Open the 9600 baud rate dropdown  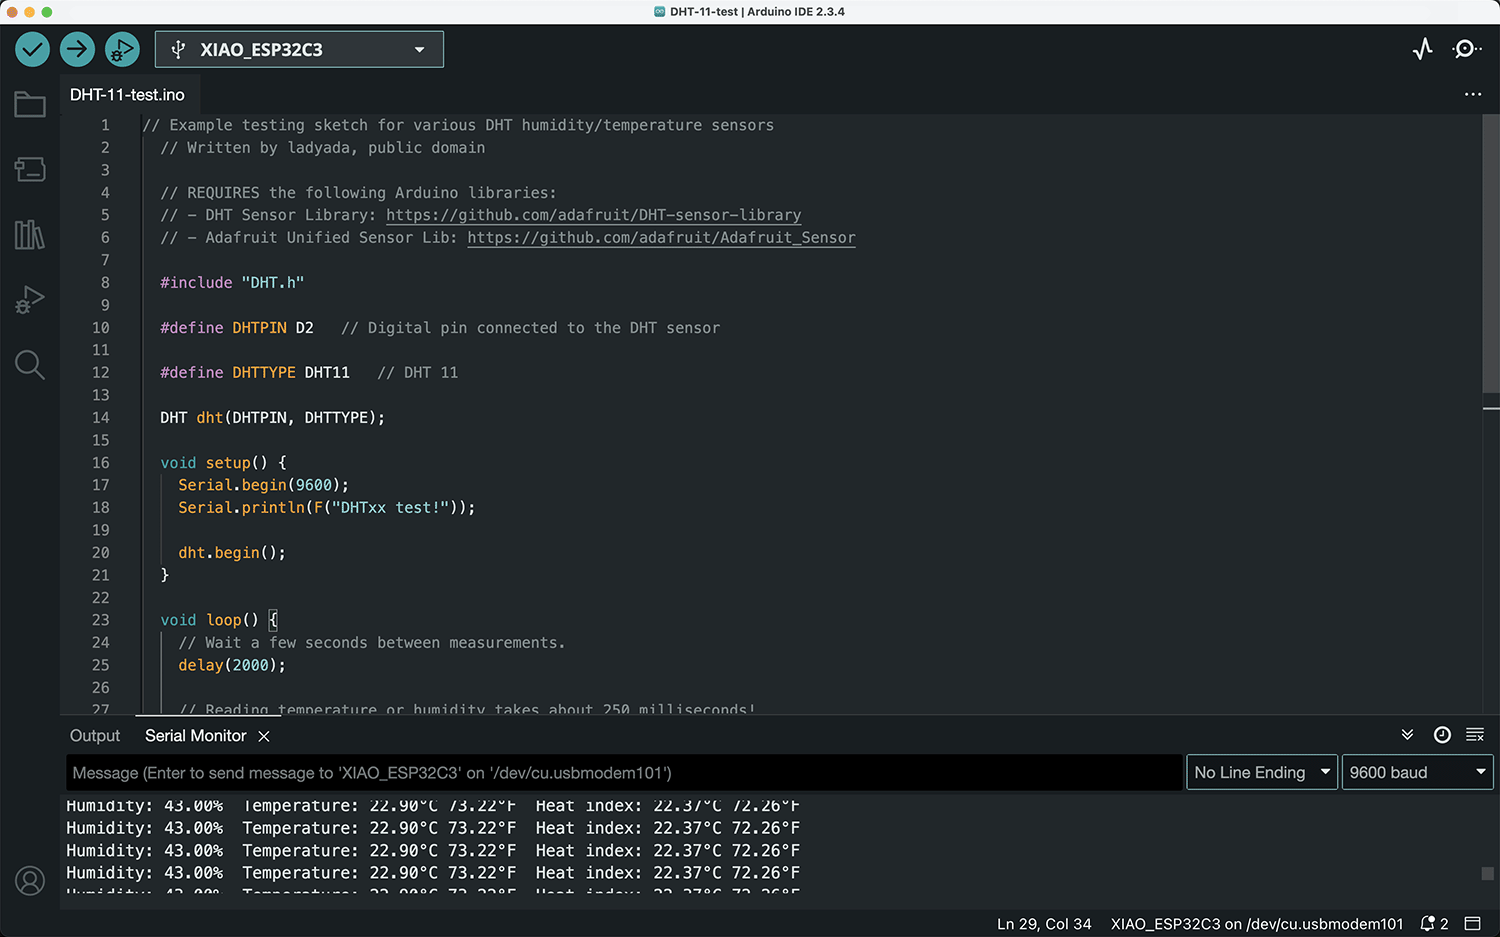pos(1417,772)
